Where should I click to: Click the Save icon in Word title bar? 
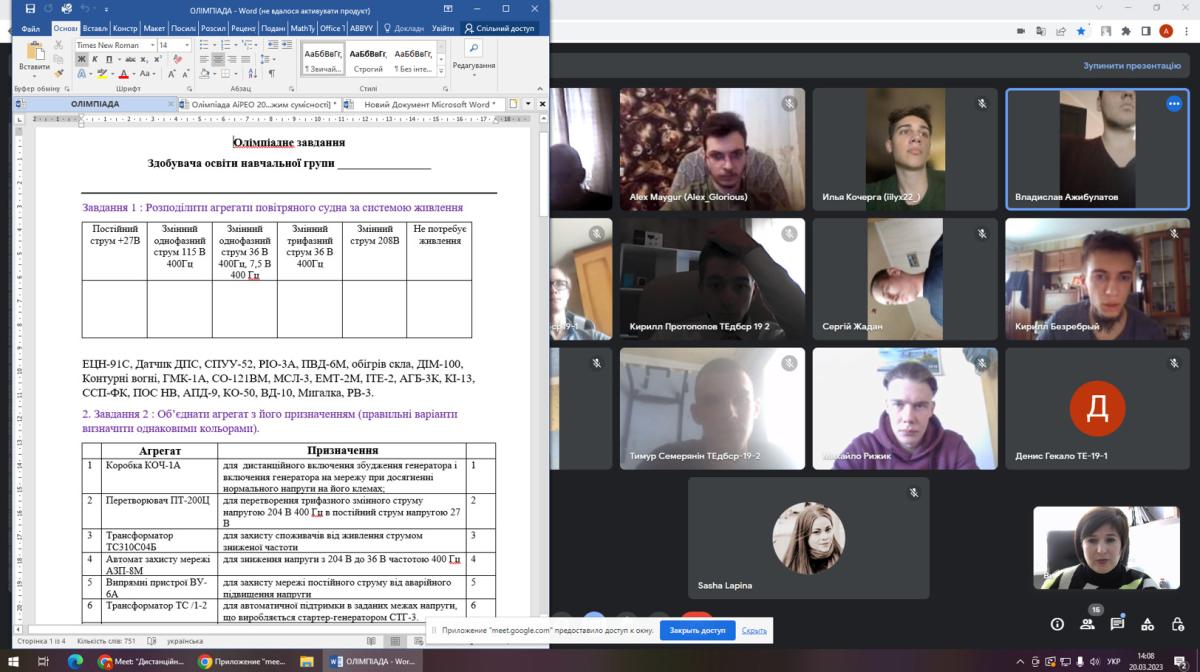pyautogui.click(x=30, y=9)
